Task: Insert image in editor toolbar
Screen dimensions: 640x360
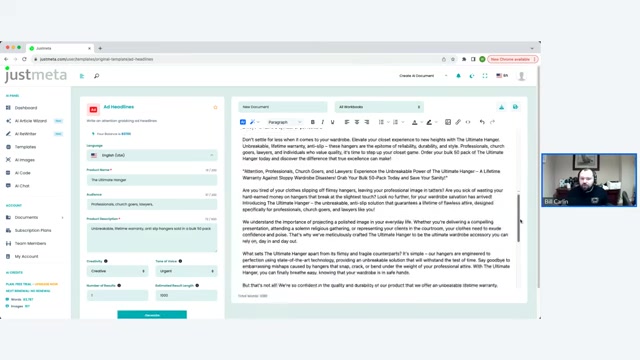Action: pos(448,122)
